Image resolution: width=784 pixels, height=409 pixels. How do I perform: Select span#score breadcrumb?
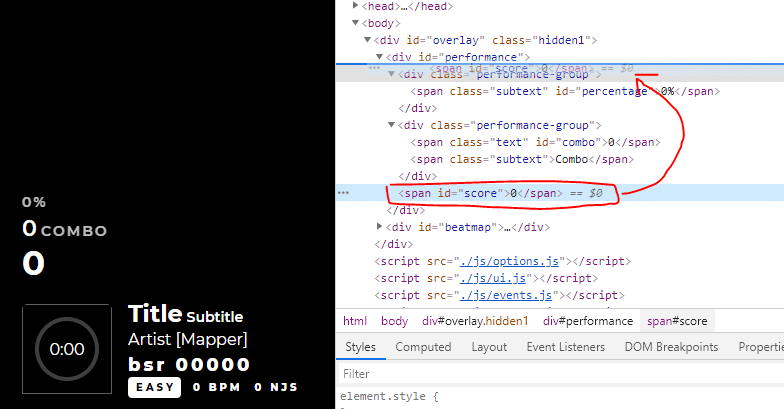tap(677, 321)
